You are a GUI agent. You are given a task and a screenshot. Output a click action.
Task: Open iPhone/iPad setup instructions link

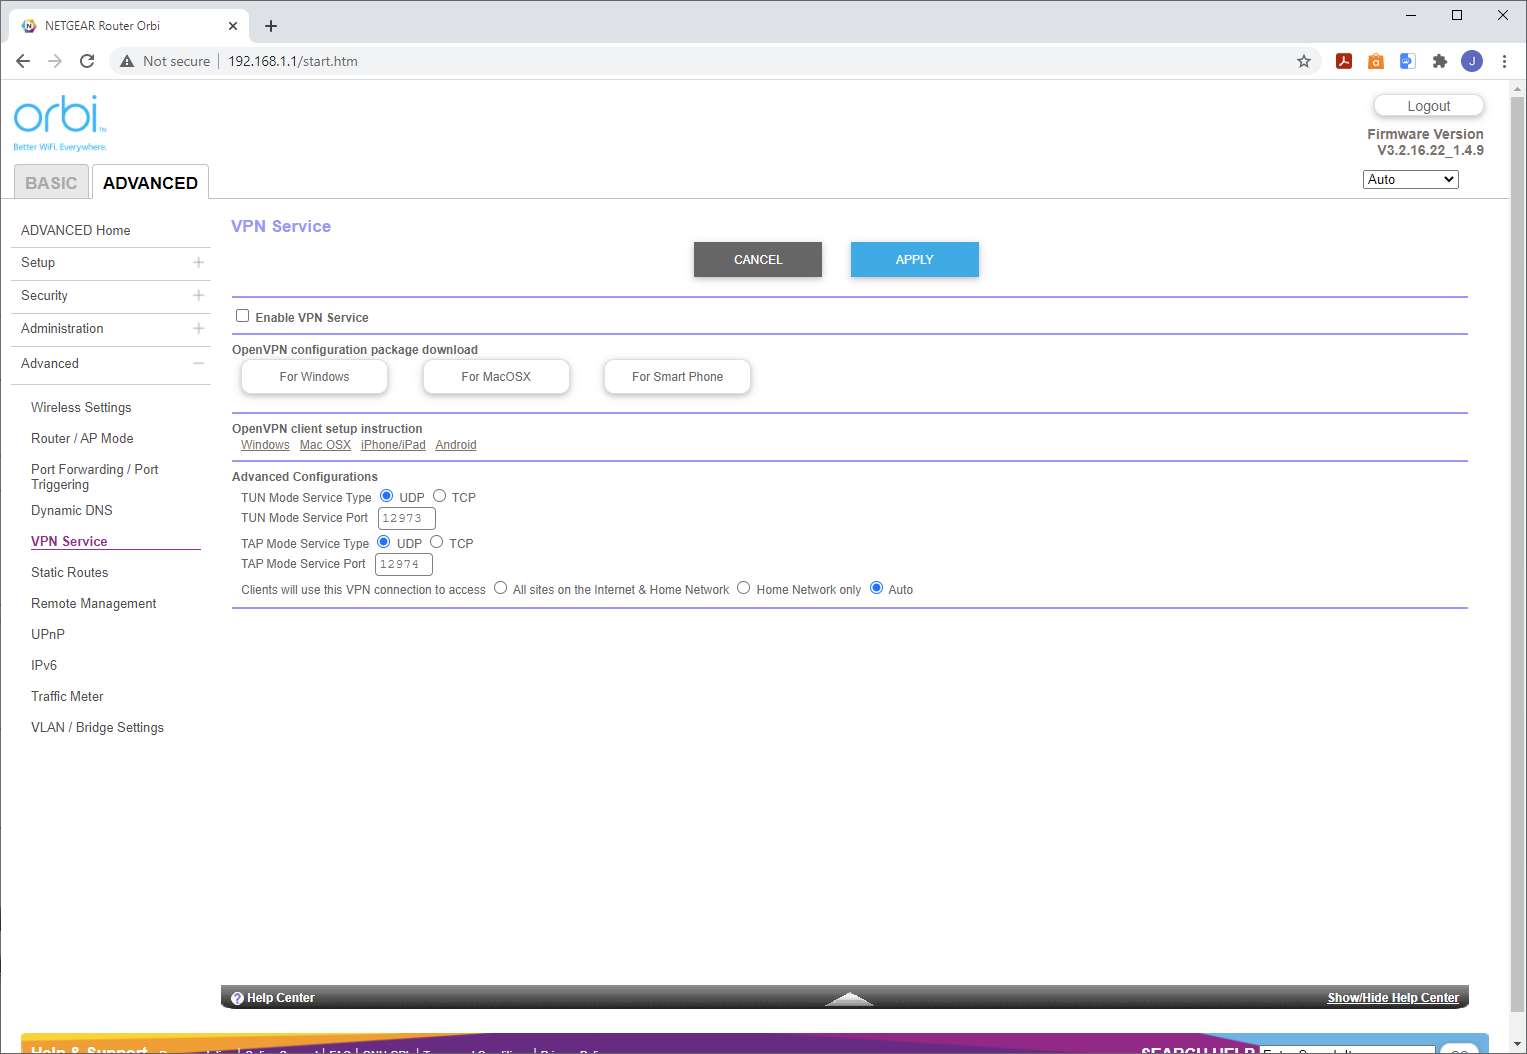coord(393,445)
